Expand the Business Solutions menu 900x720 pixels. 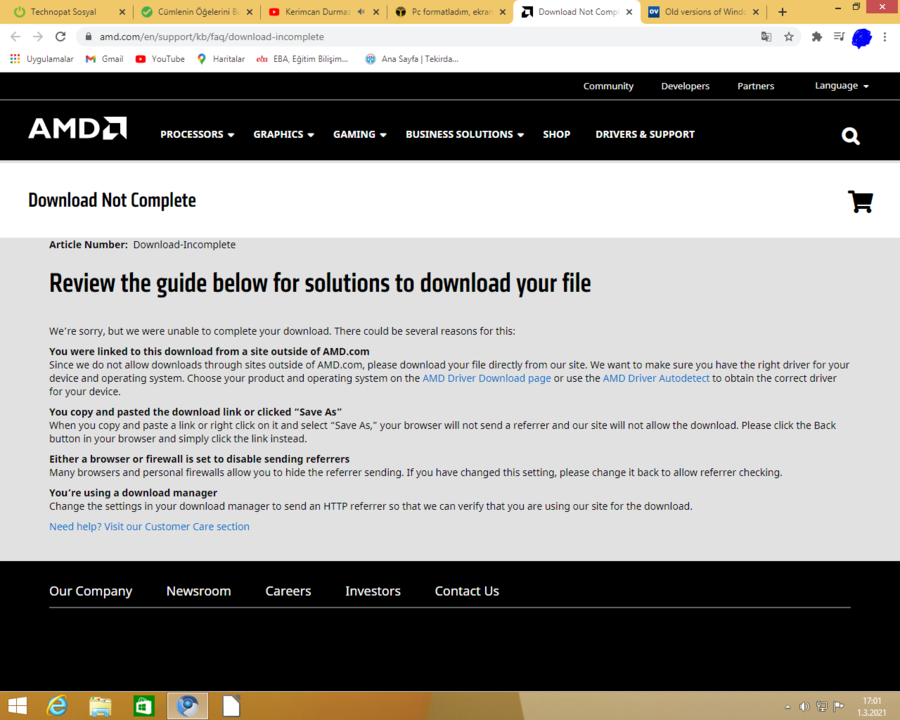click(x=464, y=134)
